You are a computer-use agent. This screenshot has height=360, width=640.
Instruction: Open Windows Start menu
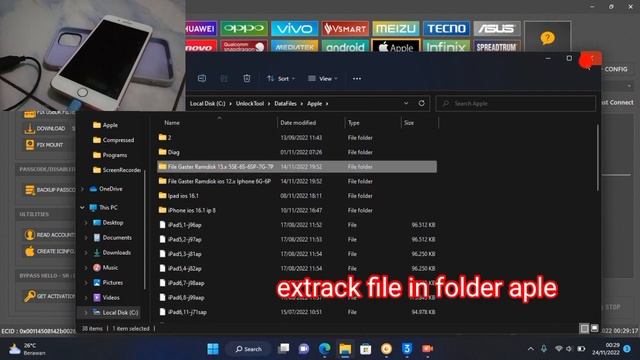(213, 349)
